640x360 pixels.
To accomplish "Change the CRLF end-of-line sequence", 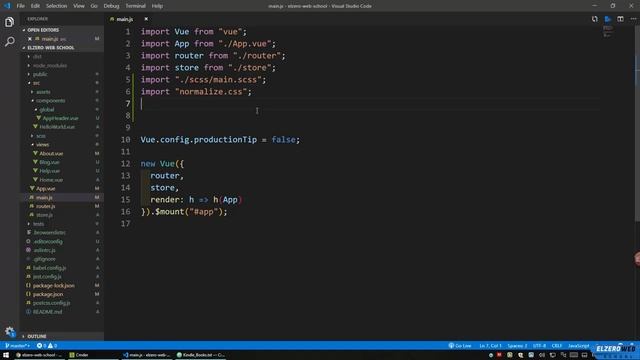I will click(x=557, y=346).
